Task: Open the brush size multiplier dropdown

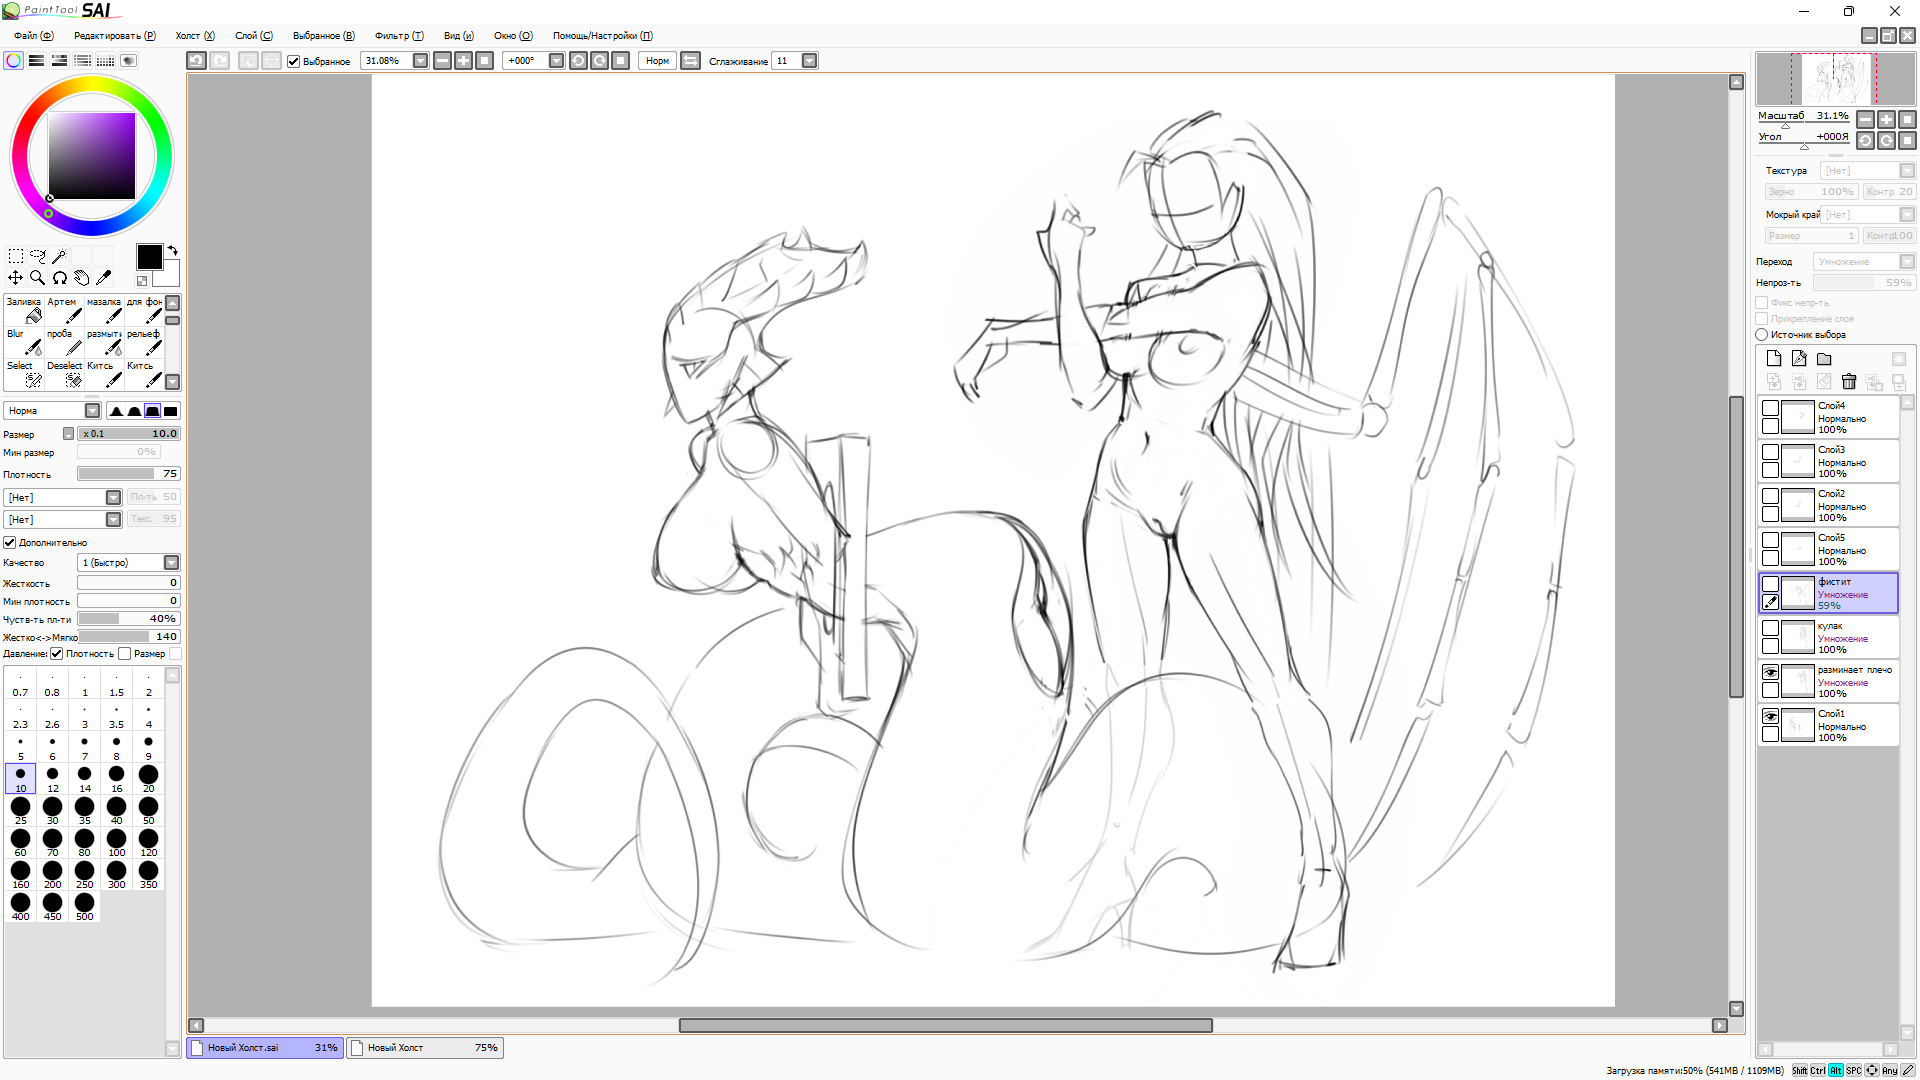Action: [x=68, y=434]
